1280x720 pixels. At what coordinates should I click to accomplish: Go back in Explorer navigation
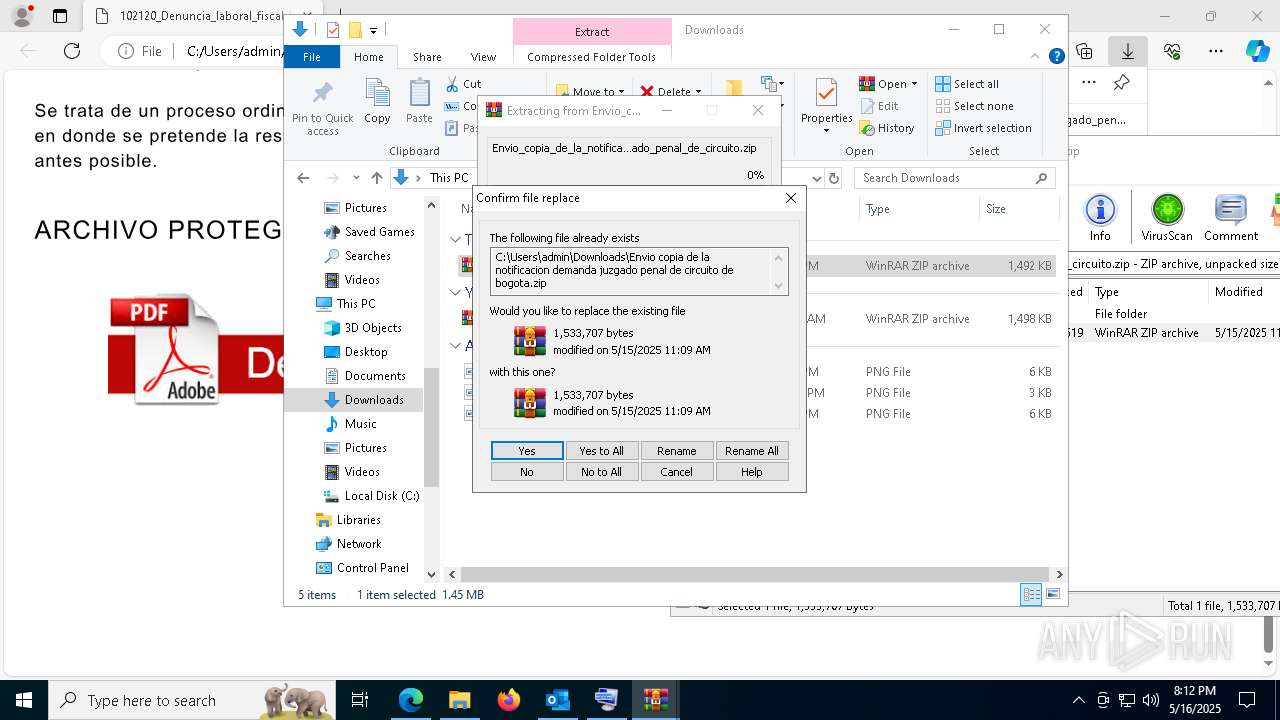click(303, 178)
